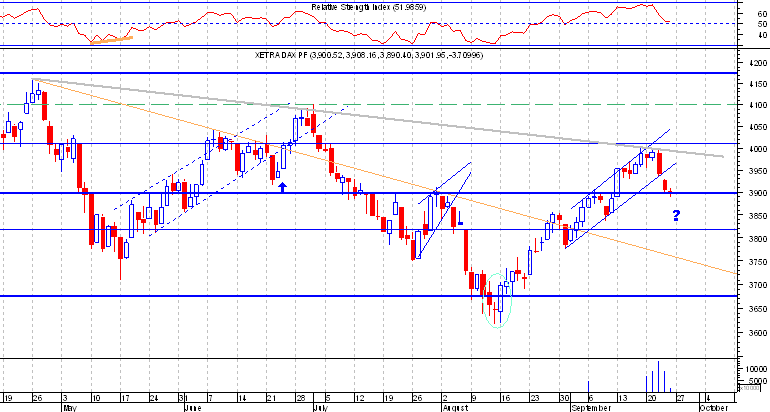Click the blue question mark annotation

676,216
